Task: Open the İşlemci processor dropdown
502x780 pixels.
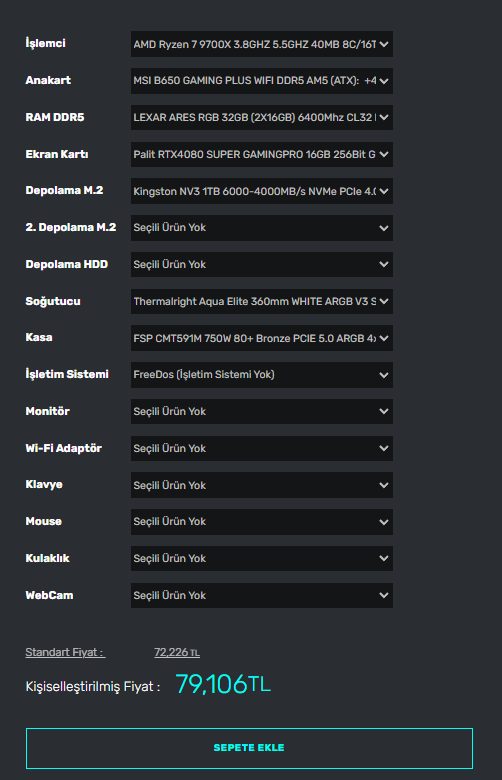Action: [262, 44]
